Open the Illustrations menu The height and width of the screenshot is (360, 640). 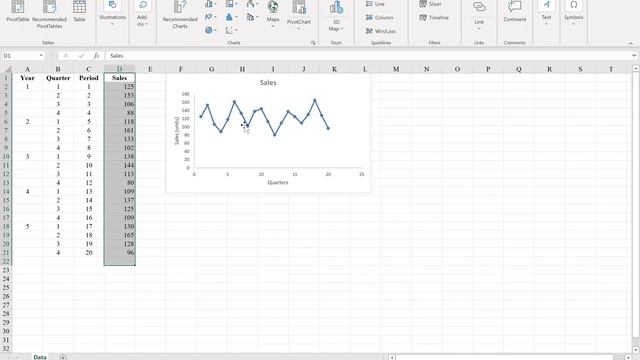click(112, 13)
